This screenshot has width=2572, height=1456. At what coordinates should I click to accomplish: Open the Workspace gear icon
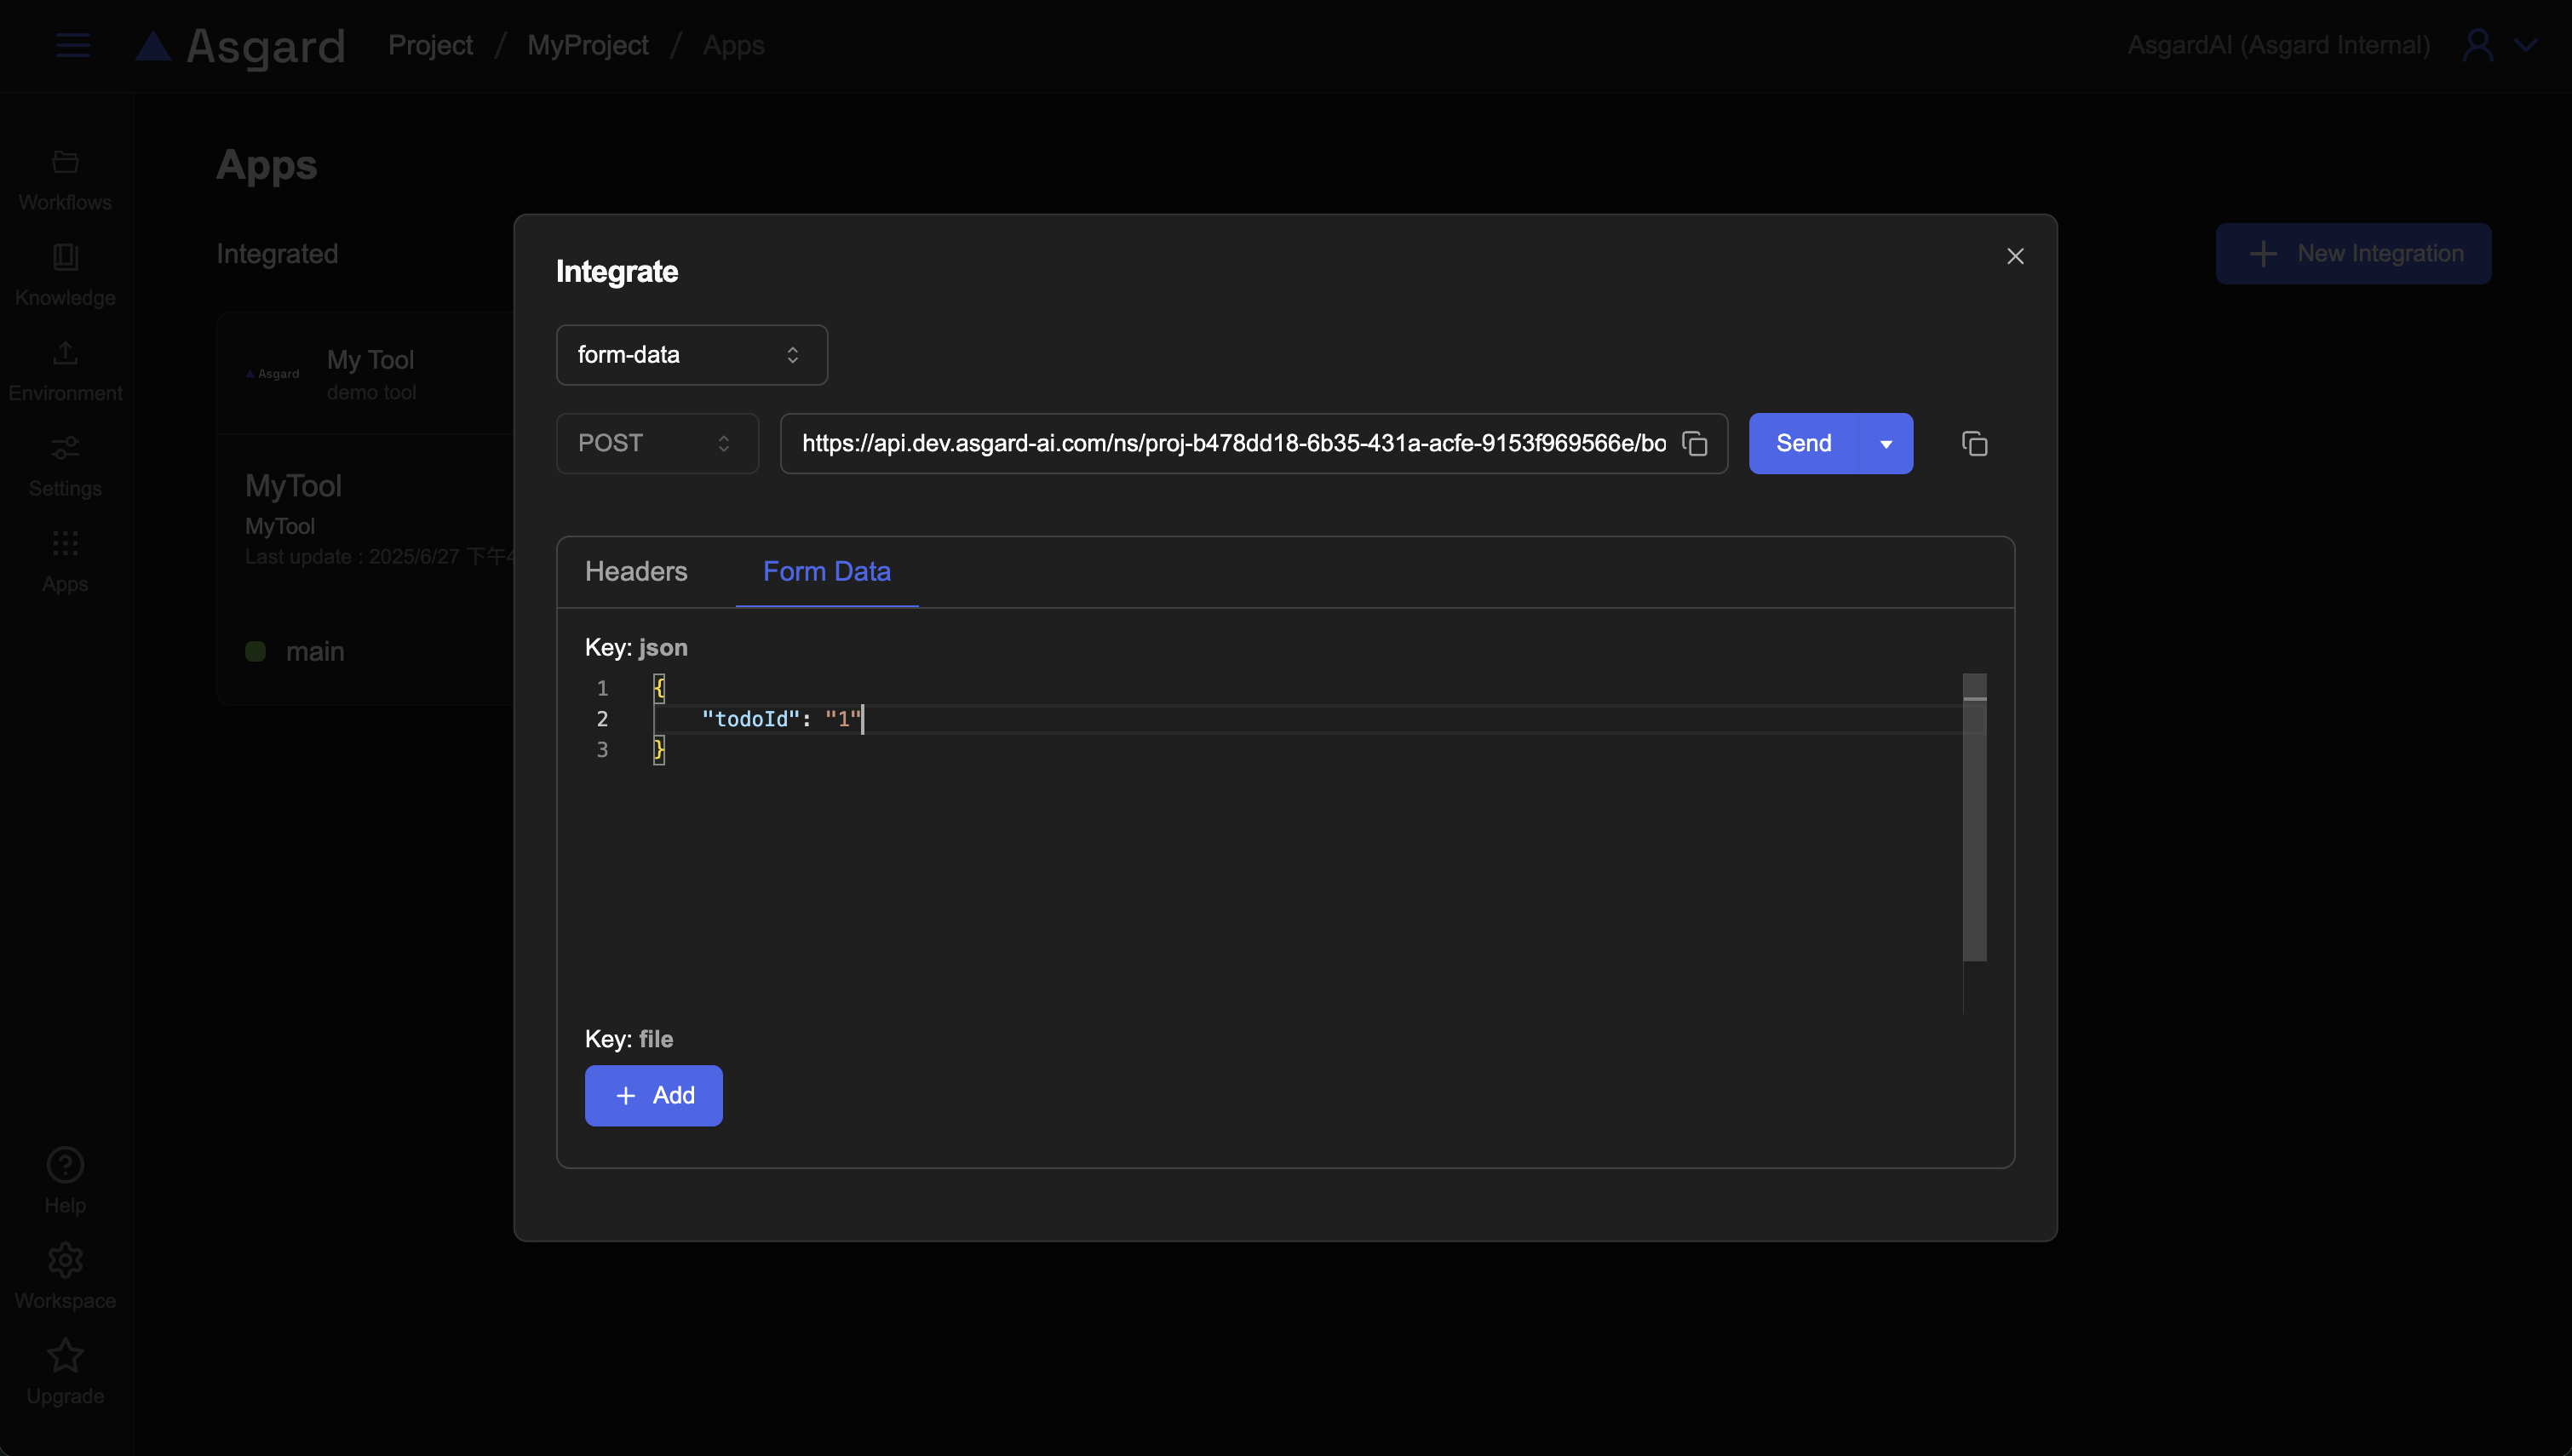[65, 1260]
